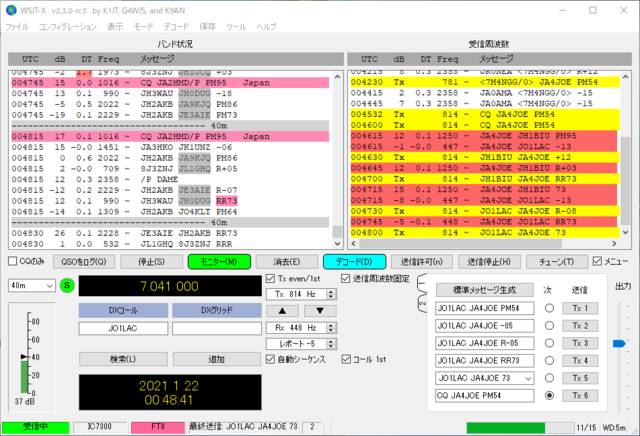This screenshot has height=436, width=640.
Task: Click the 検索(L) lookup button
Action: click(x=123, y=359)
